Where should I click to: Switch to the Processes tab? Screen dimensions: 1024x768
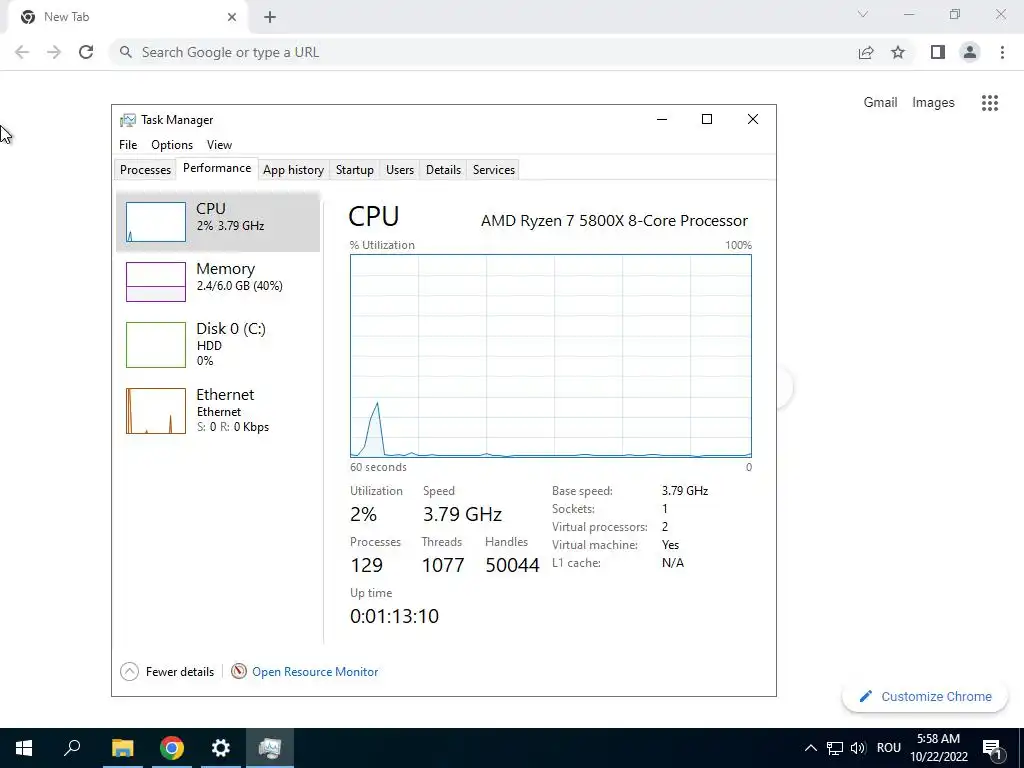pos(145,170)
